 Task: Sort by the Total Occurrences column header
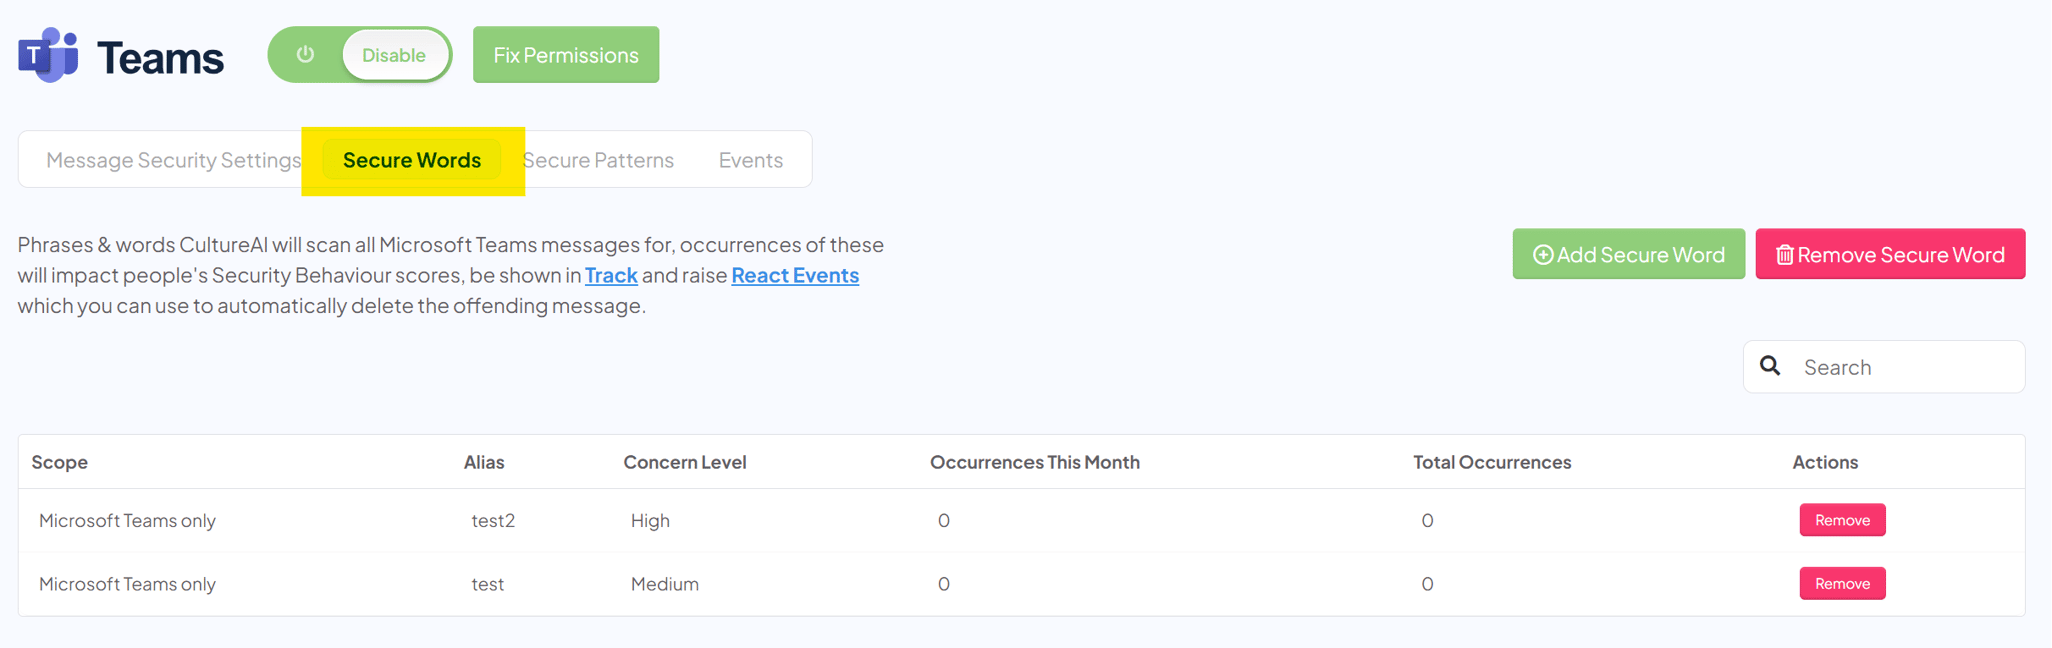pyautogui.click(x=1491, y=462)
